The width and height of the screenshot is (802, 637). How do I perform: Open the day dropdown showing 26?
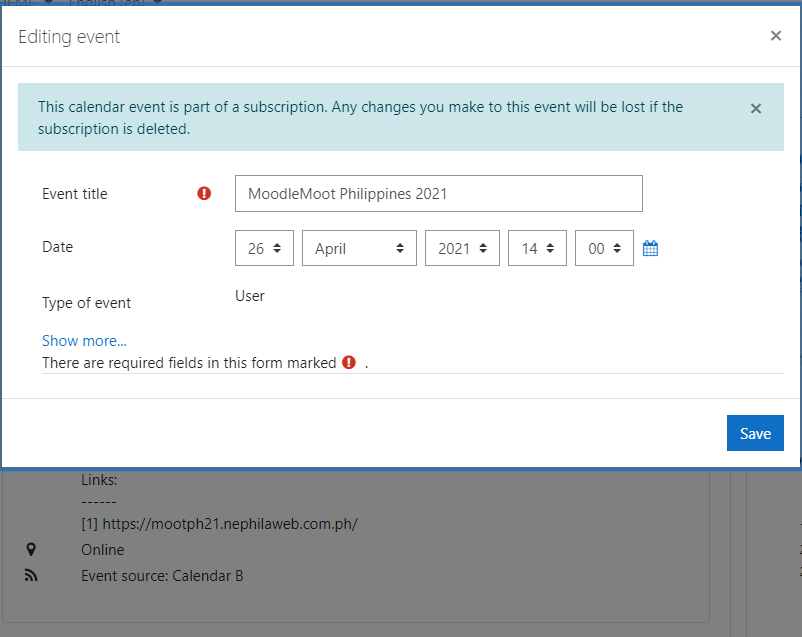tap(264, 248)
